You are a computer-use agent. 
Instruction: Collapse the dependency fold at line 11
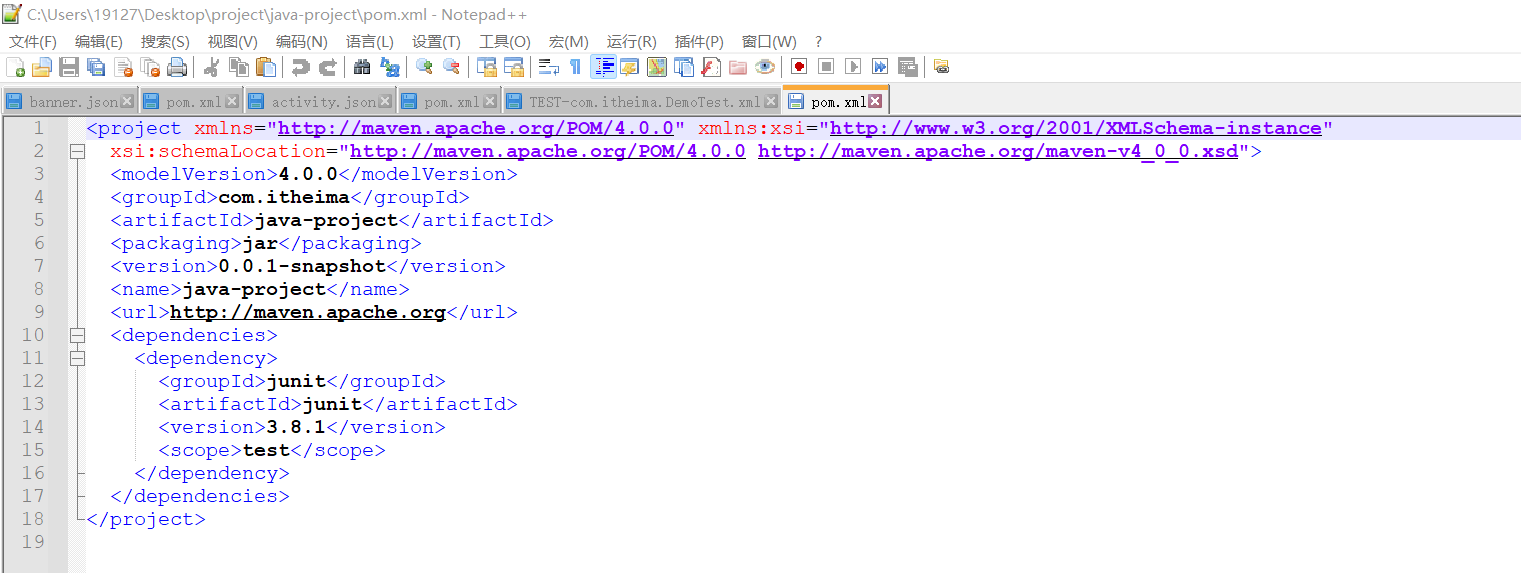click(x=77, y=358)
